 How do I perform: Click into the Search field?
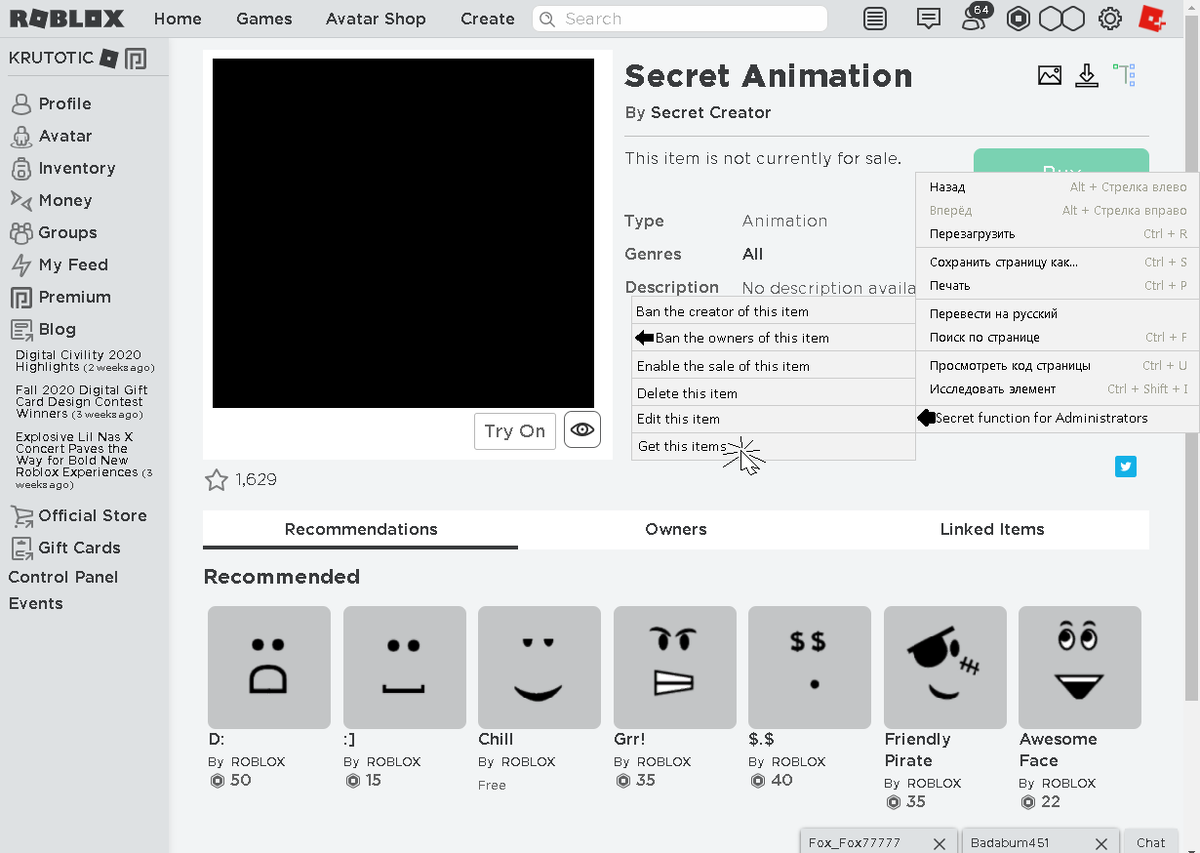680,19
